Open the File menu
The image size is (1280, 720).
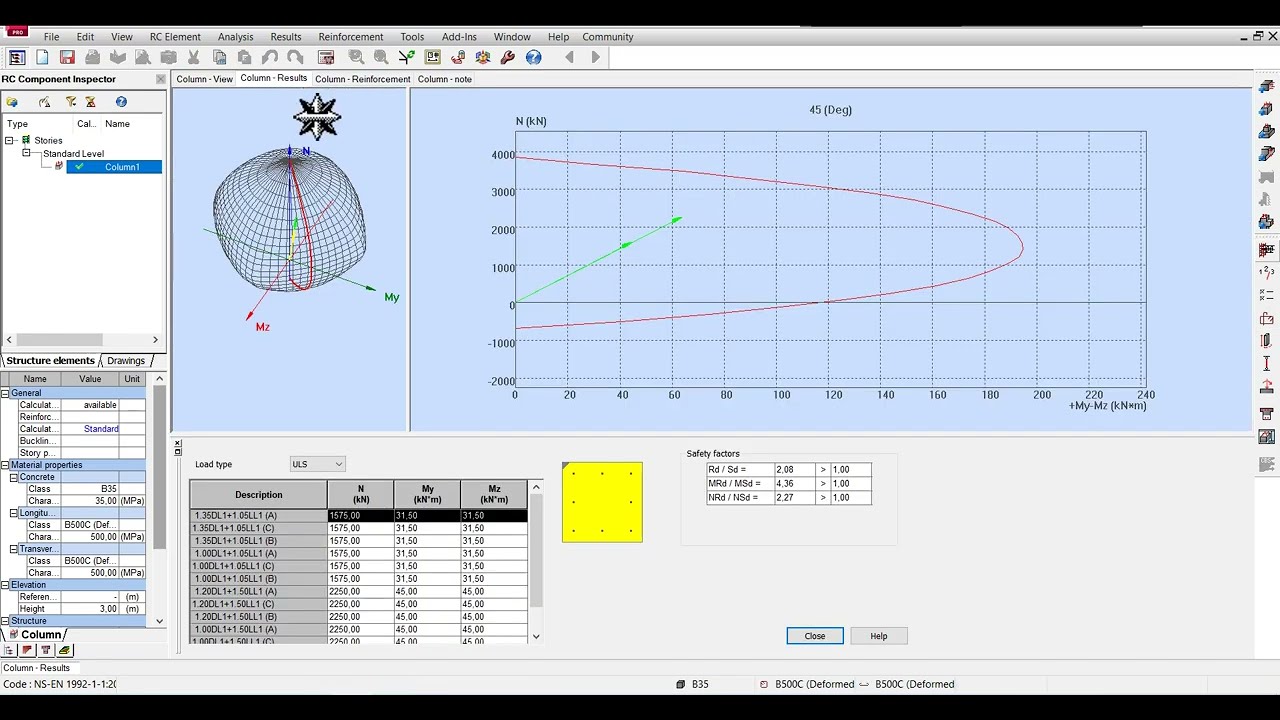[51, 37]
